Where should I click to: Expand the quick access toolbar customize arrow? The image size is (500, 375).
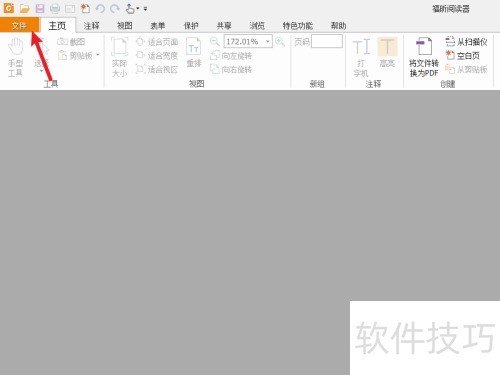tap(145, 9)
